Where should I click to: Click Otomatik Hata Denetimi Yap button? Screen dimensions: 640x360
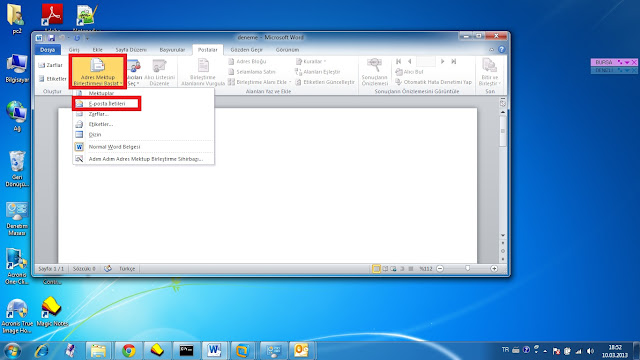pos(433,82)
